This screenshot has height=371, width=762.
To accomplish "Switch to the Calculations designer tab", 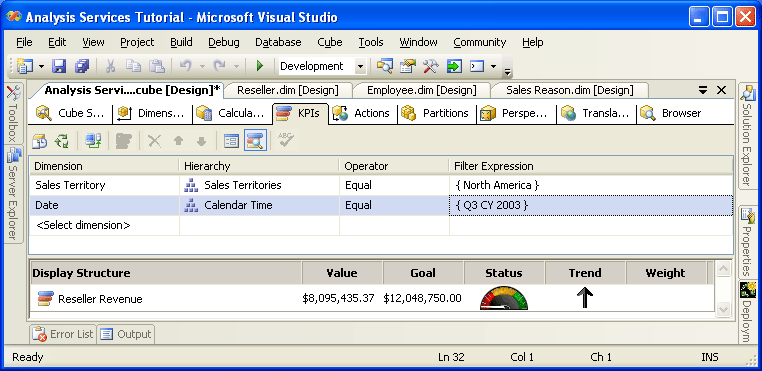I will click(233, 113).
